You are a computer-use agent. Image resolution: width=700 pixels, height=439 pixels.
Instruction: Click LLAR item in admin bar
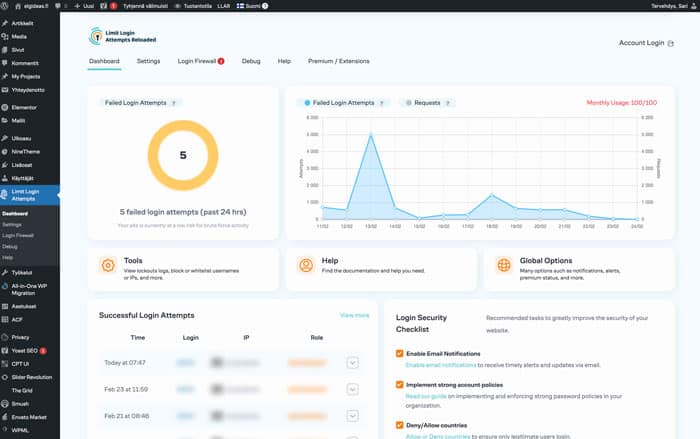pyautogui.click(x=224, y=6)
